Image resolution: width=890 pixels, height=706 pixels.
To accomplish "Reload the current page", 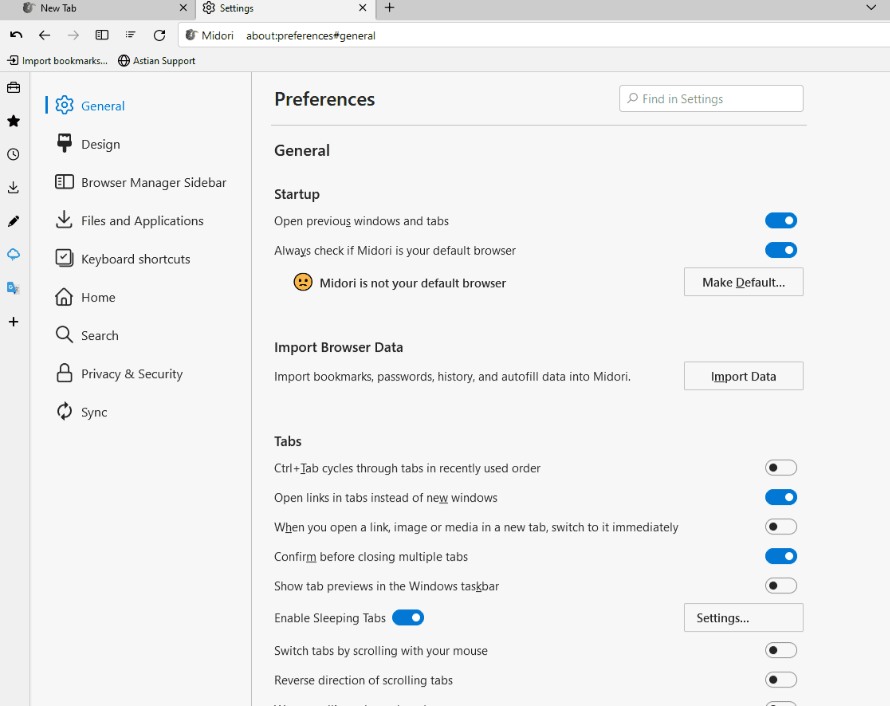I will (x=159, y=35).
